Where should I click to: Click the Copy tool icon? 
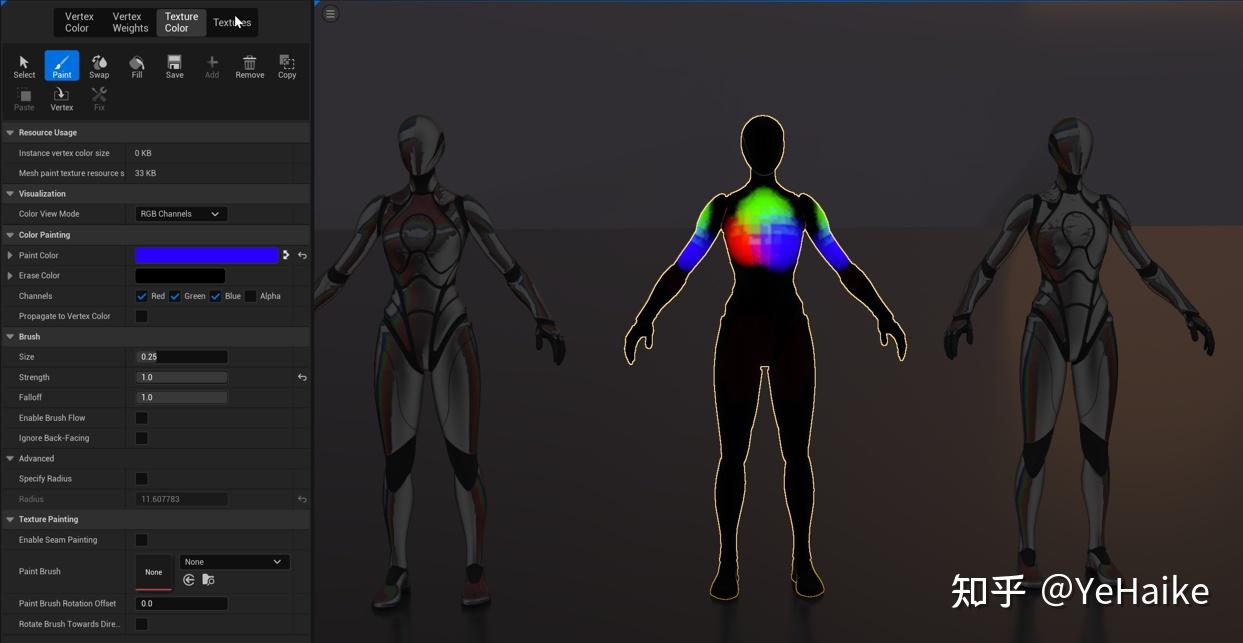tap(287, 66)
